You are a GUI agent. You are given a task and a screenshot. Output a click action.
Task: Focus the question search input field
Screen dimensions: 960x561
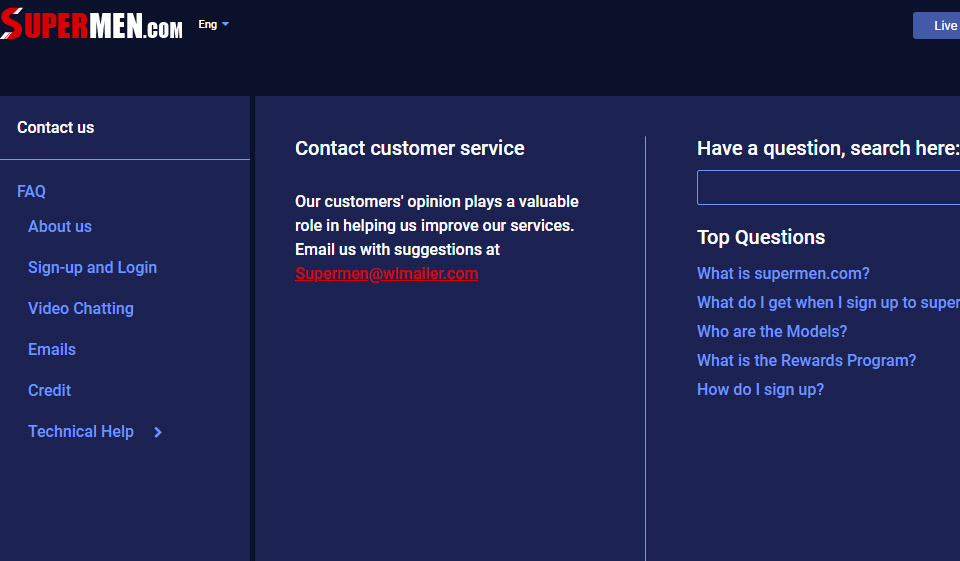click(828, 187)
